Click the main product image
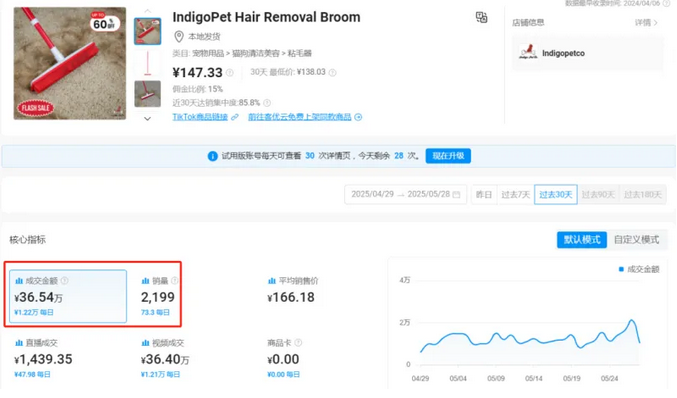The width and height of the screenshot is (677, 398). pos(70,63)
